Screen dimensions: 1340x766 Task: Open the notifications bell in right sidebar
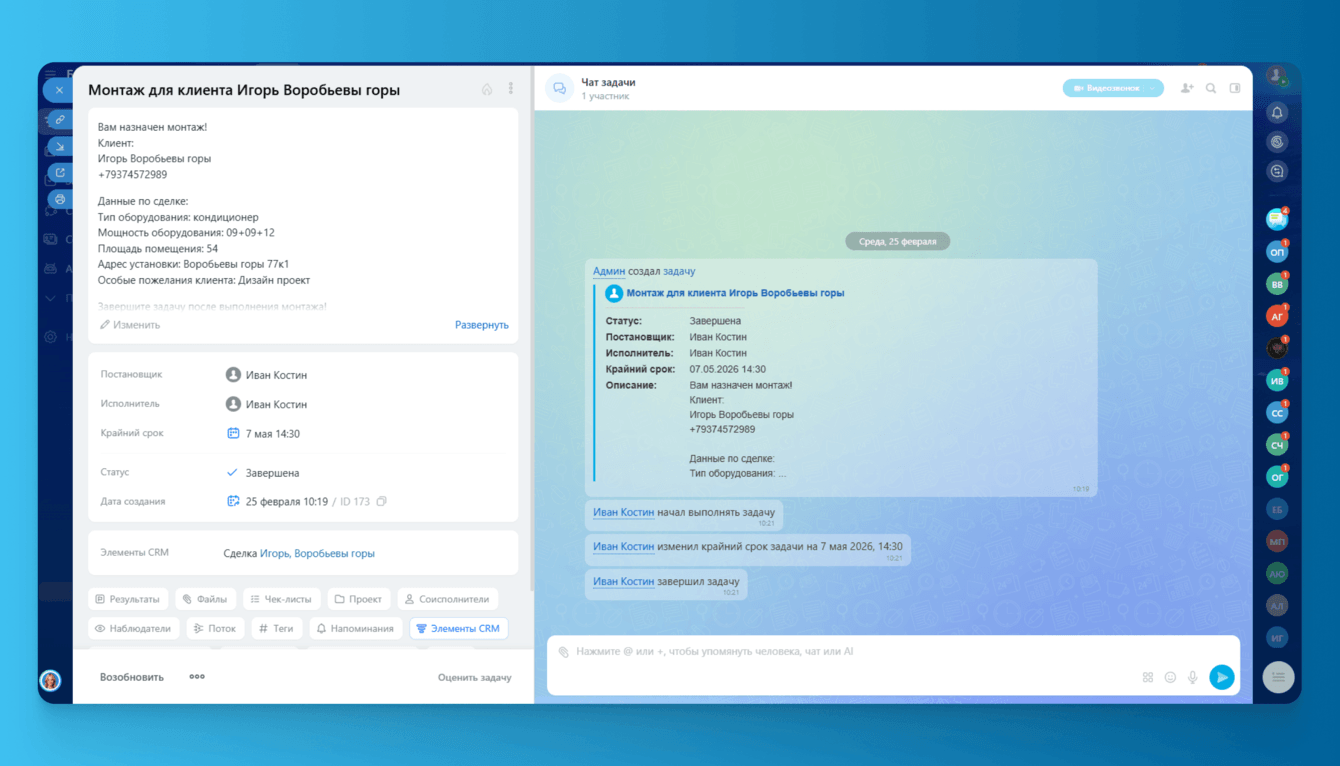[1277, 113]
